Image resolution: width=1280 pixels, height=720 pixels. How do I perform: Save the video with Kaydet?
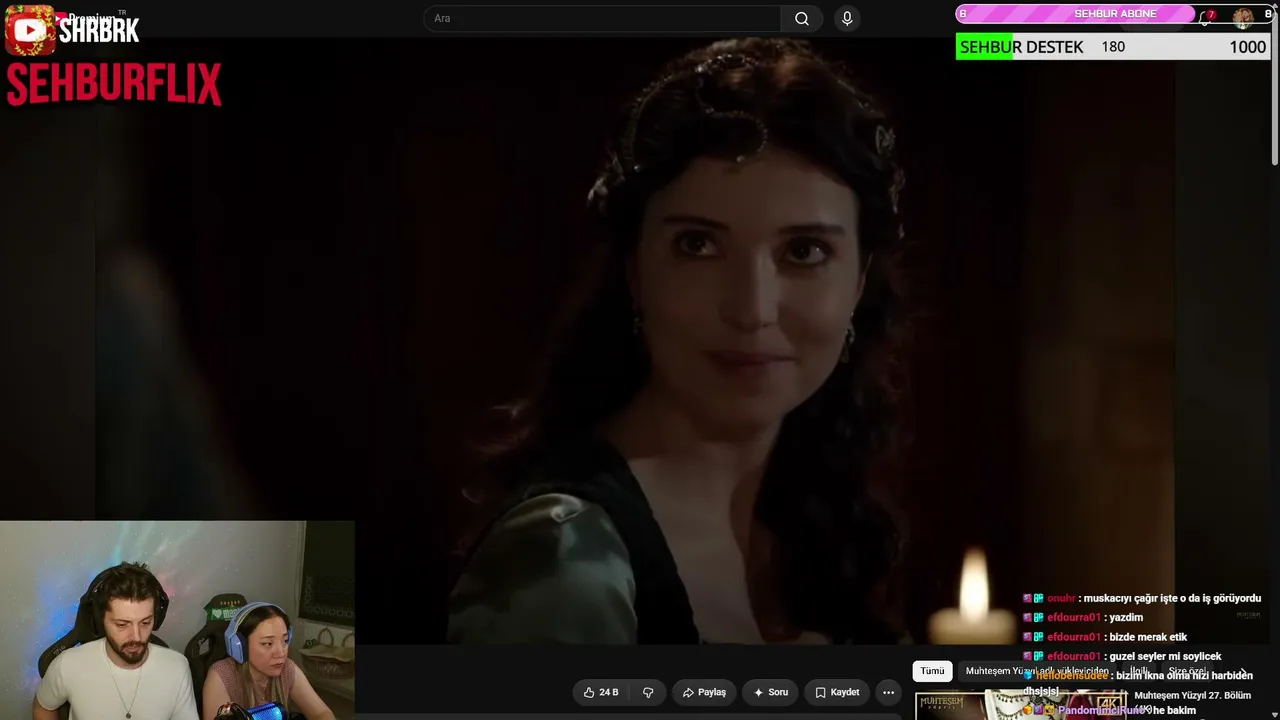click(837, 692)
